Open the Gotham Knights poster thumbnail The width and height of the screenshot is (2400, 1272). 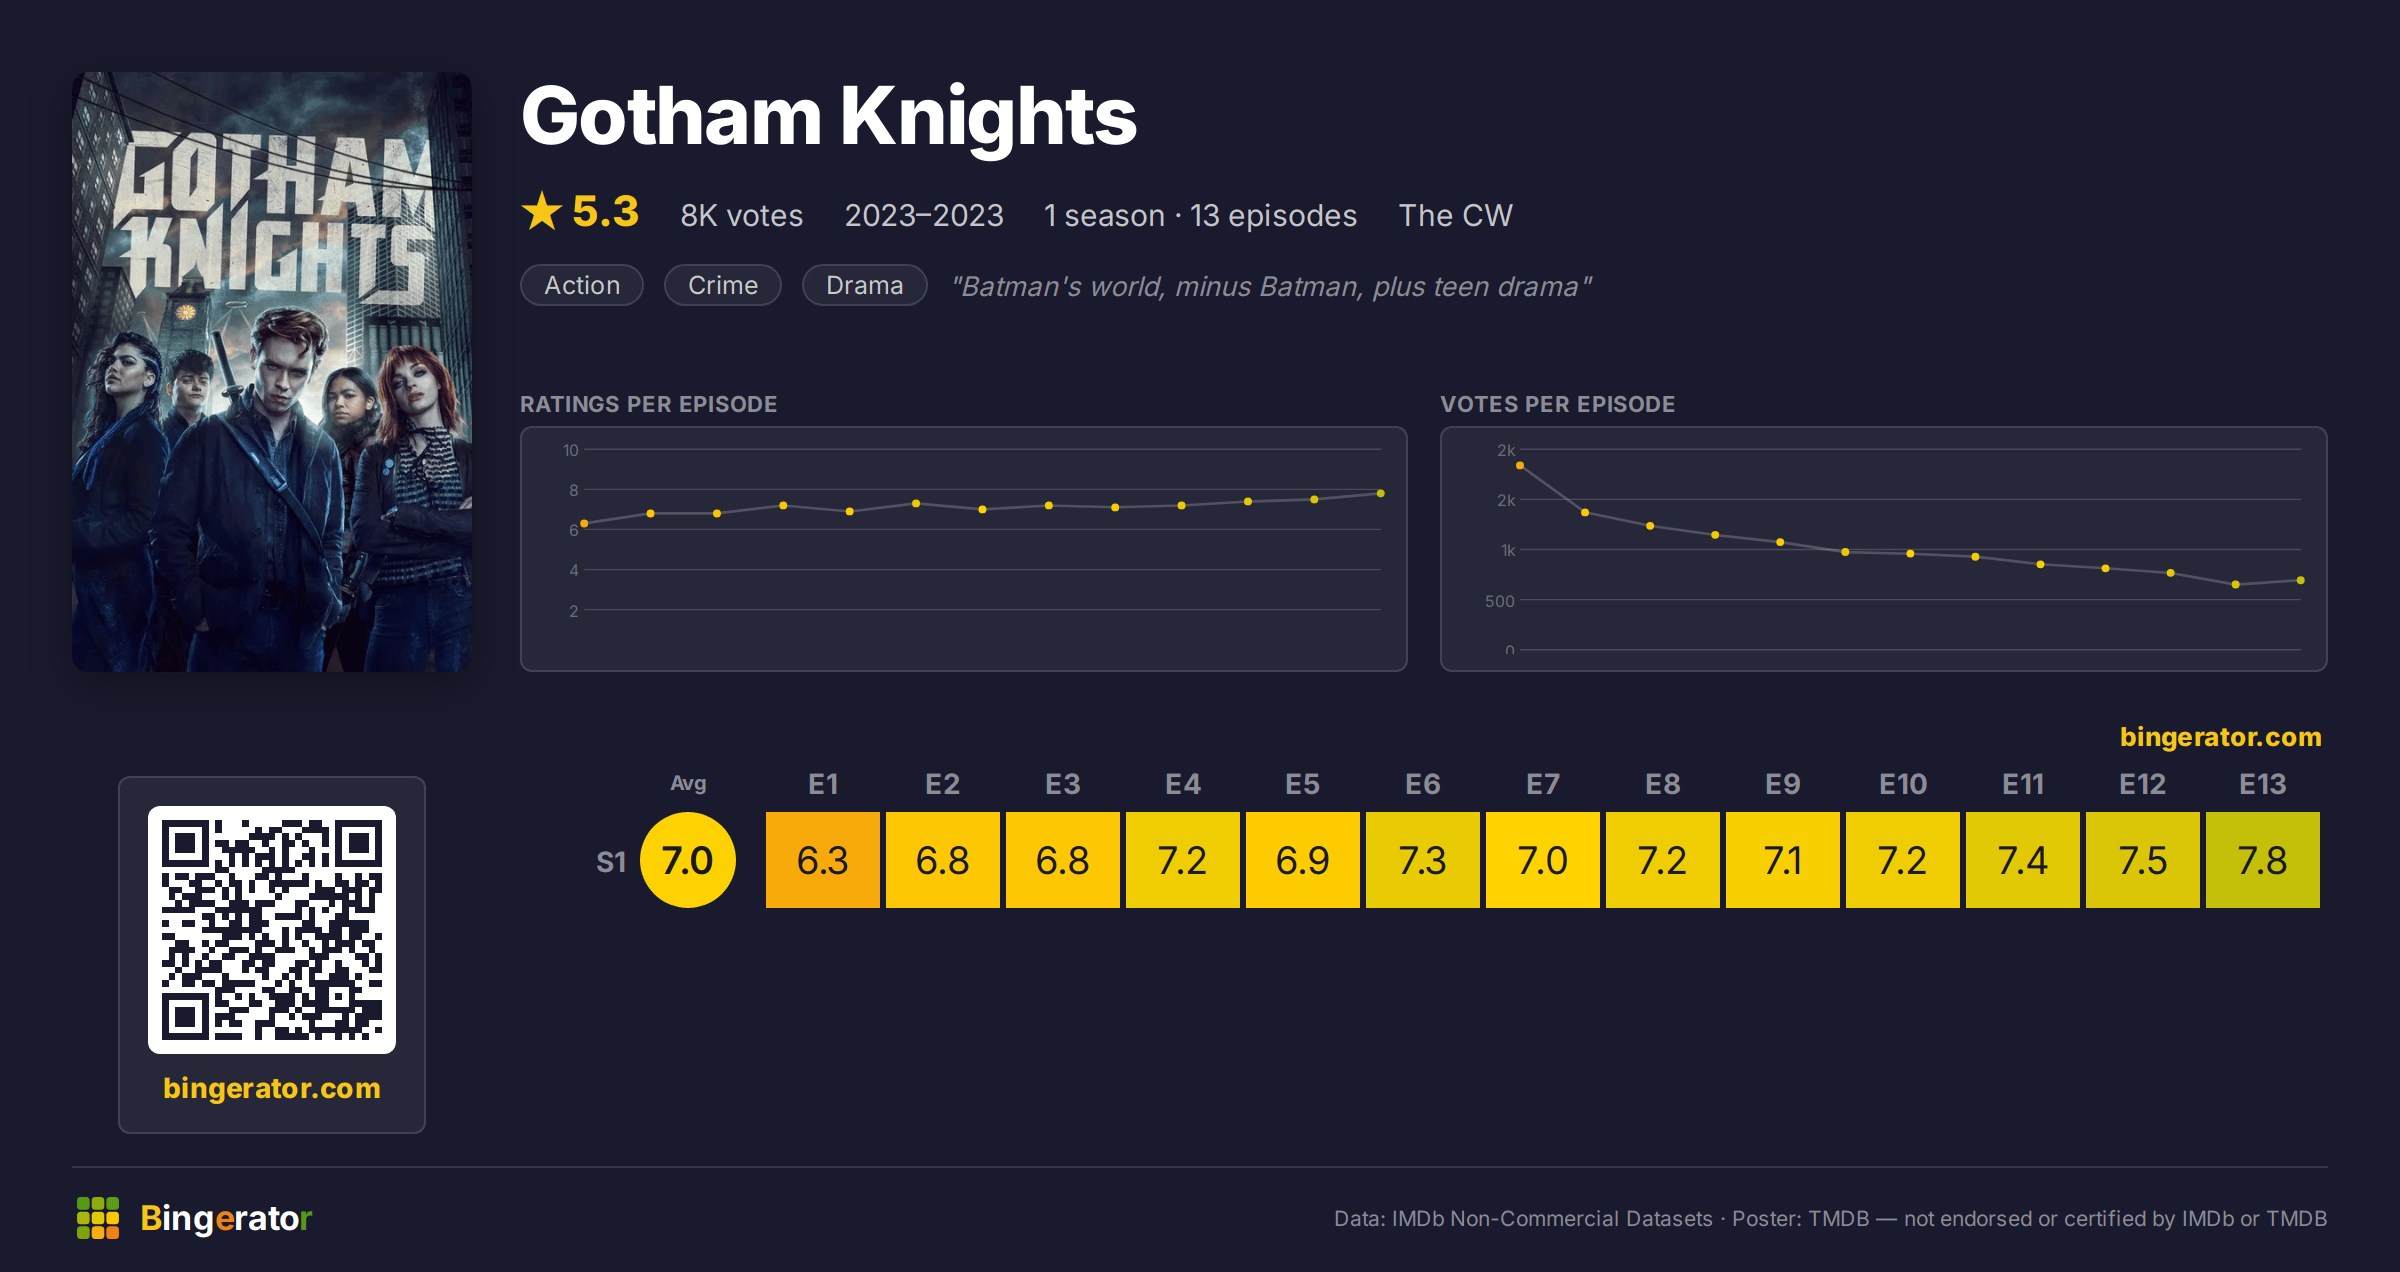click(x=272, y=372)
